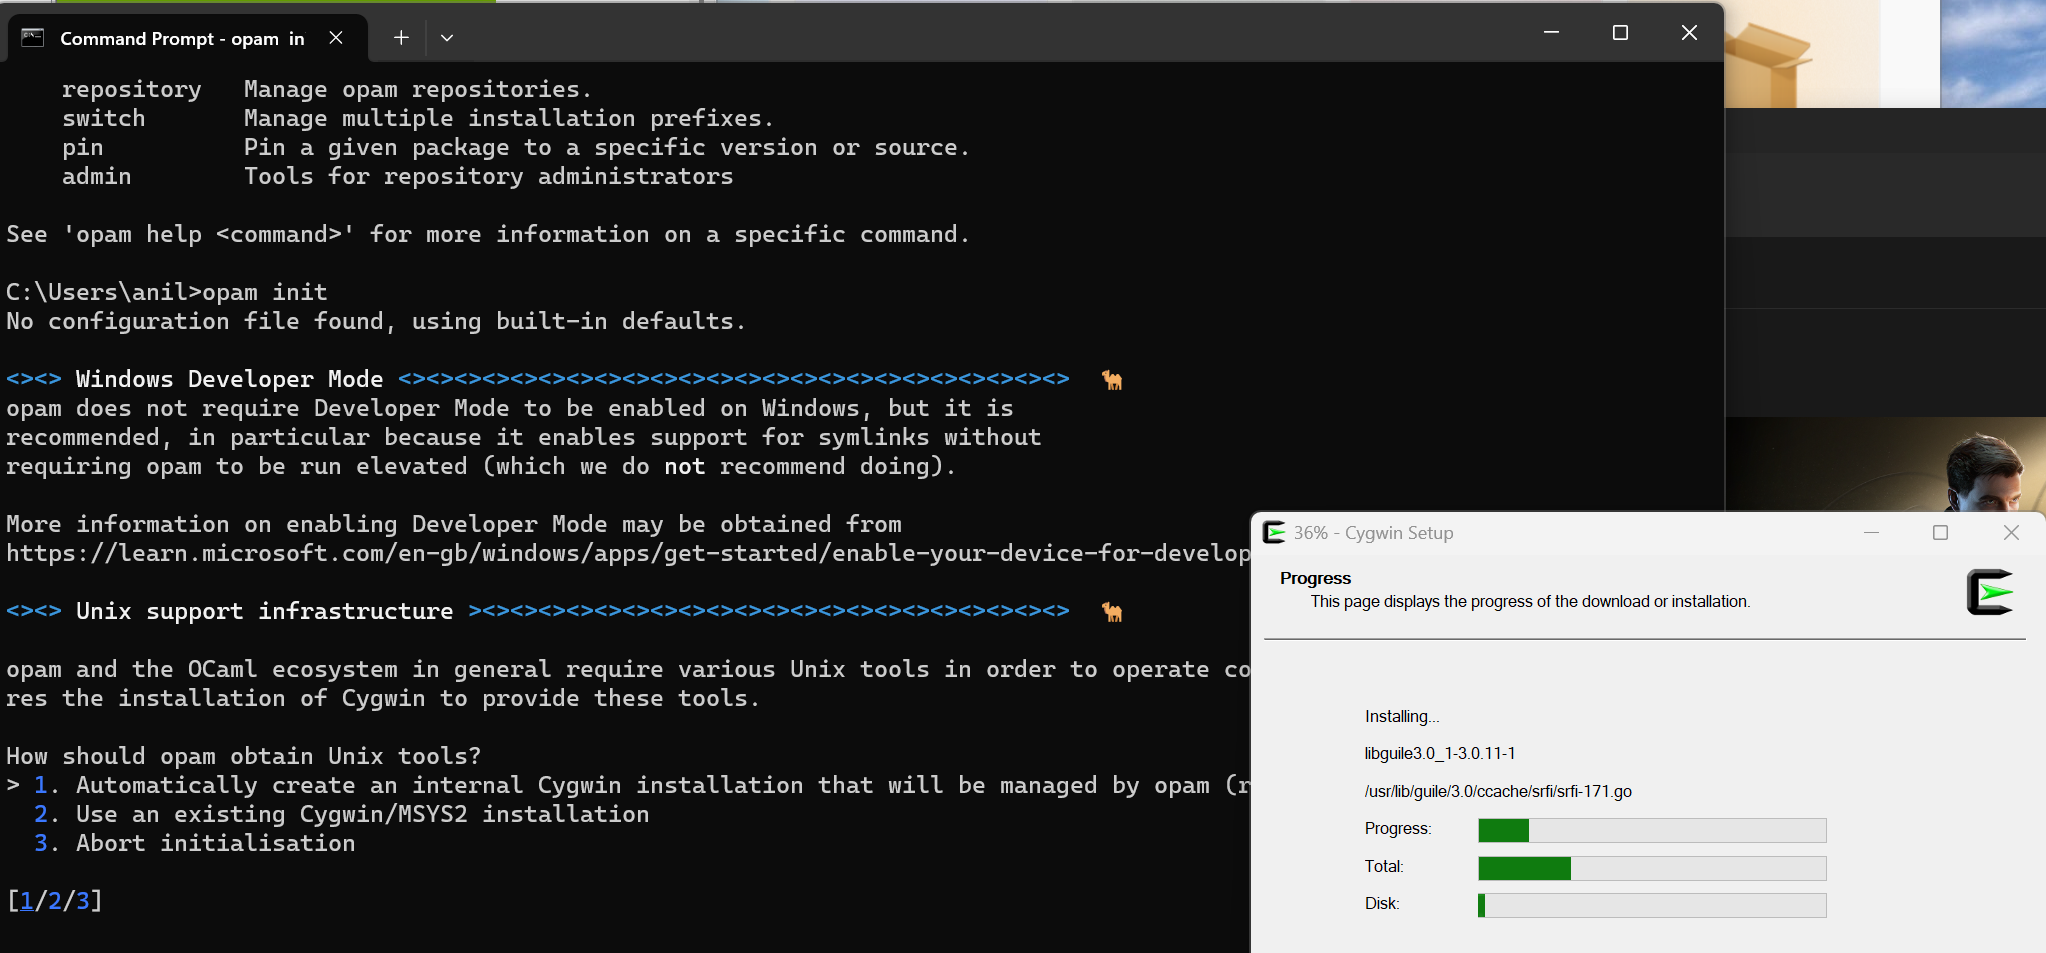Close the Command Prompt - opam tab
This screenshot has height=953, width=2046.
pyautogui.click(x=336, y=38)
